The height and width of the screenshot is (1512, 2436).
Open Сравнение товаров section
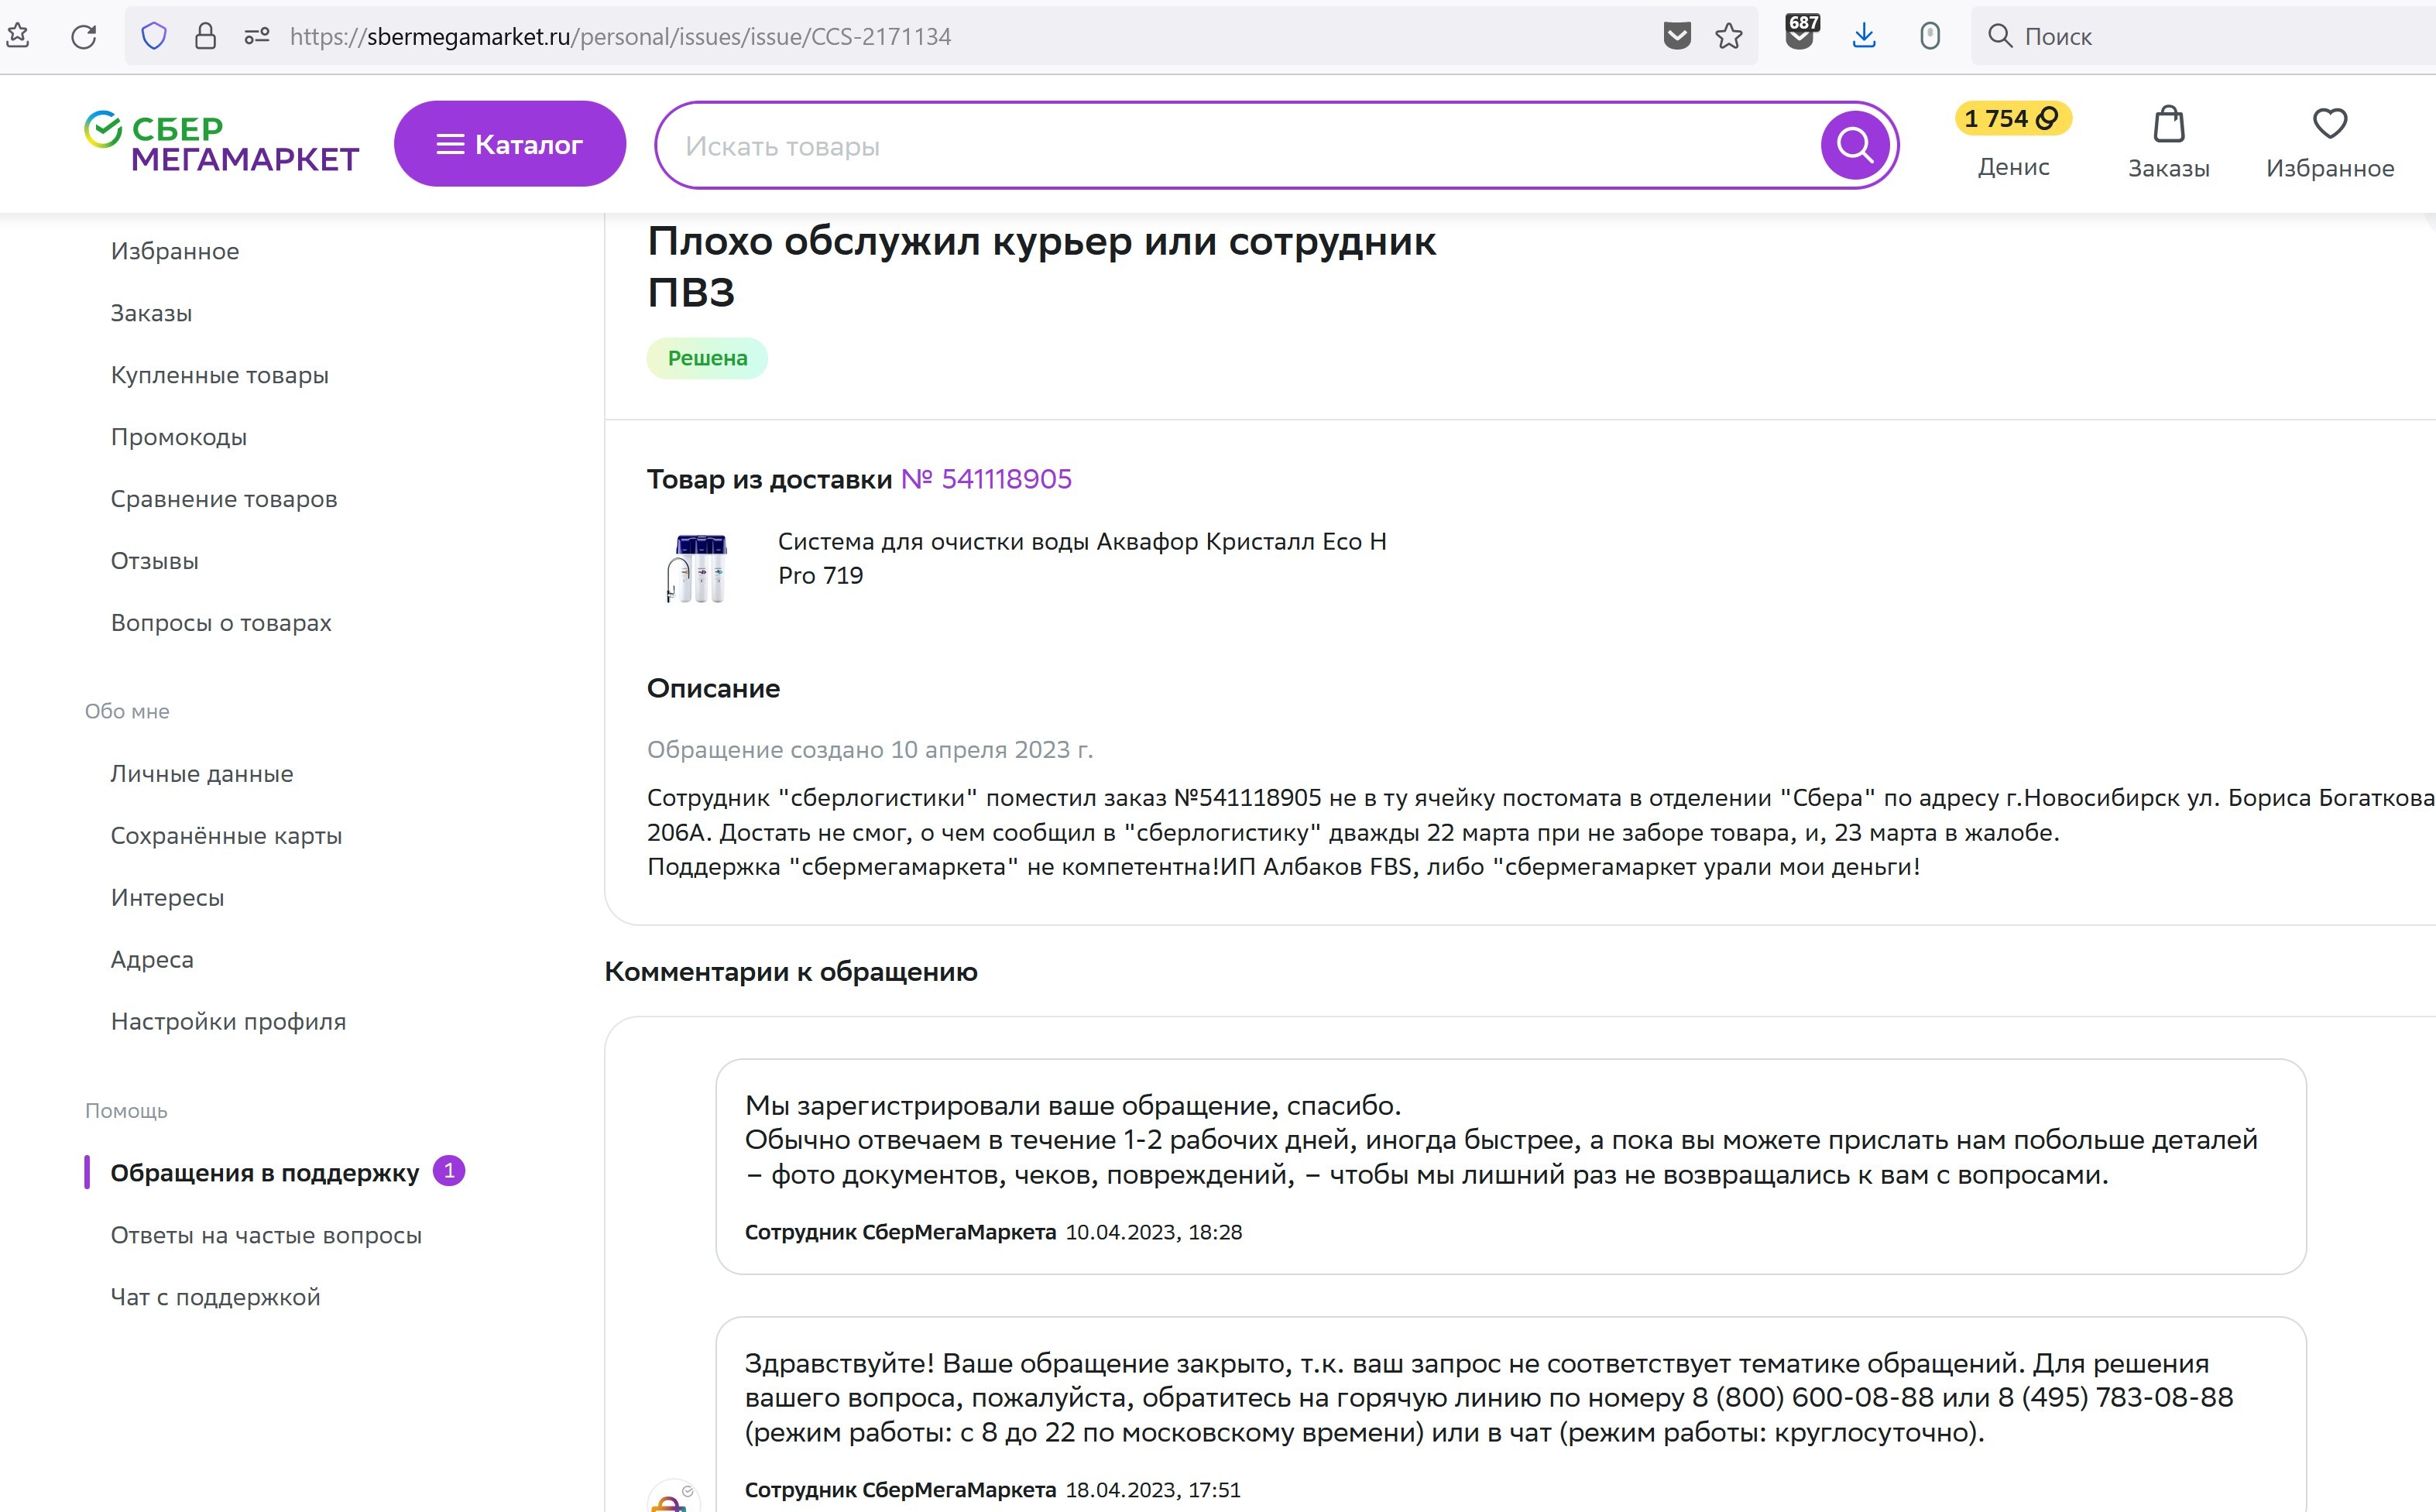tap(224, 499)
